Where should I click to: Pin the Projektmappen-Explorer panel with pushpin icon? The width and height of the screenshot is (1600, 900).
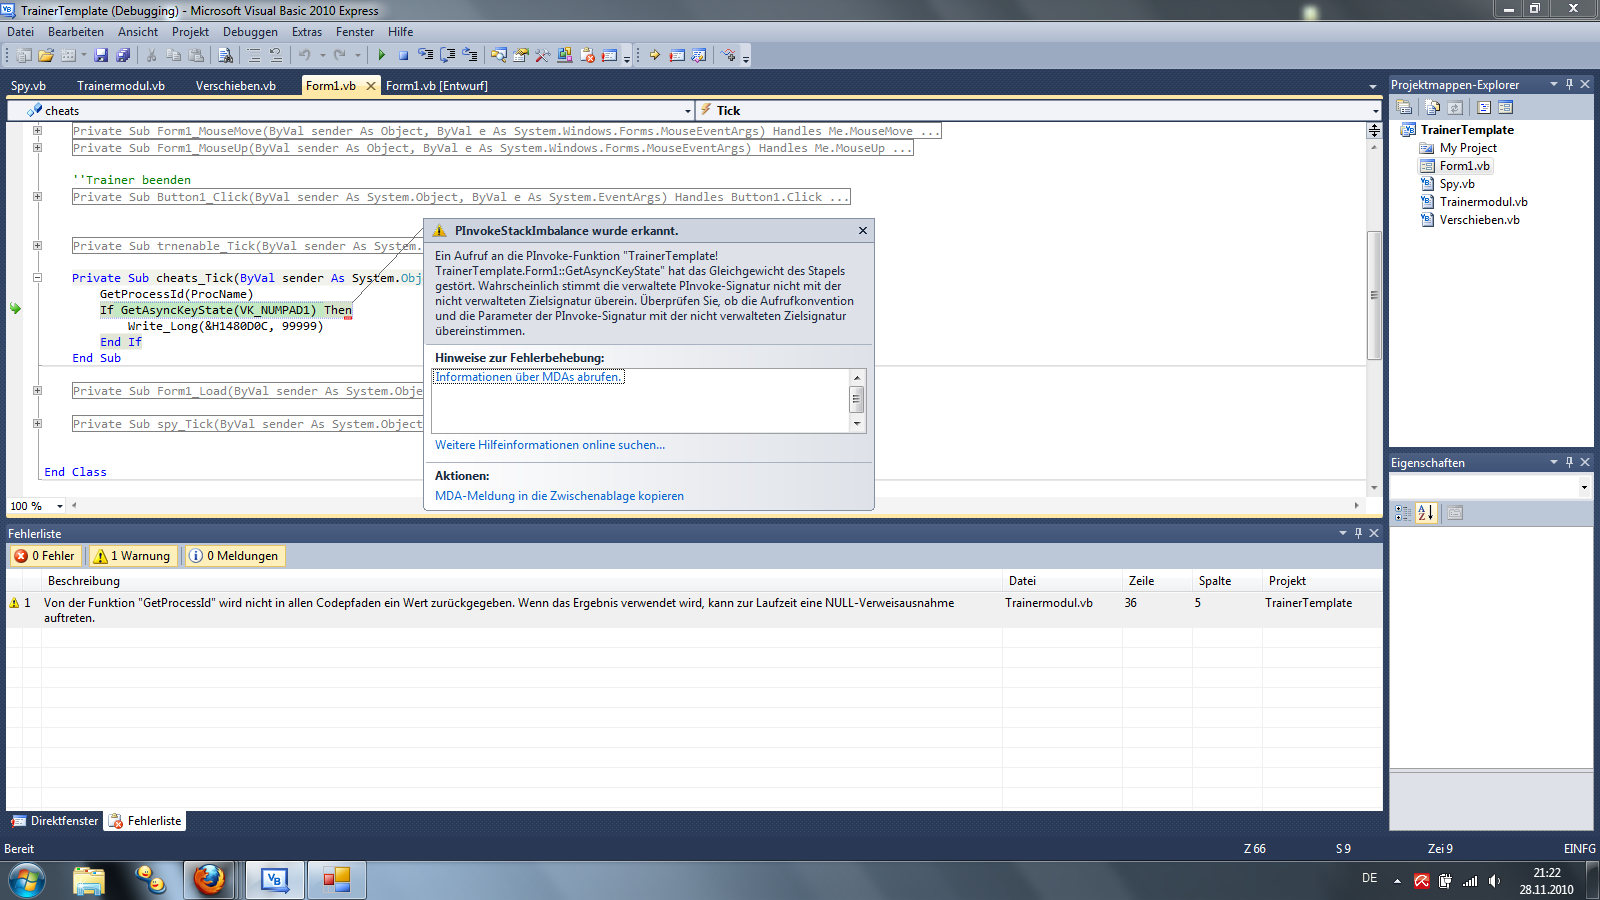pos(1569,85)
